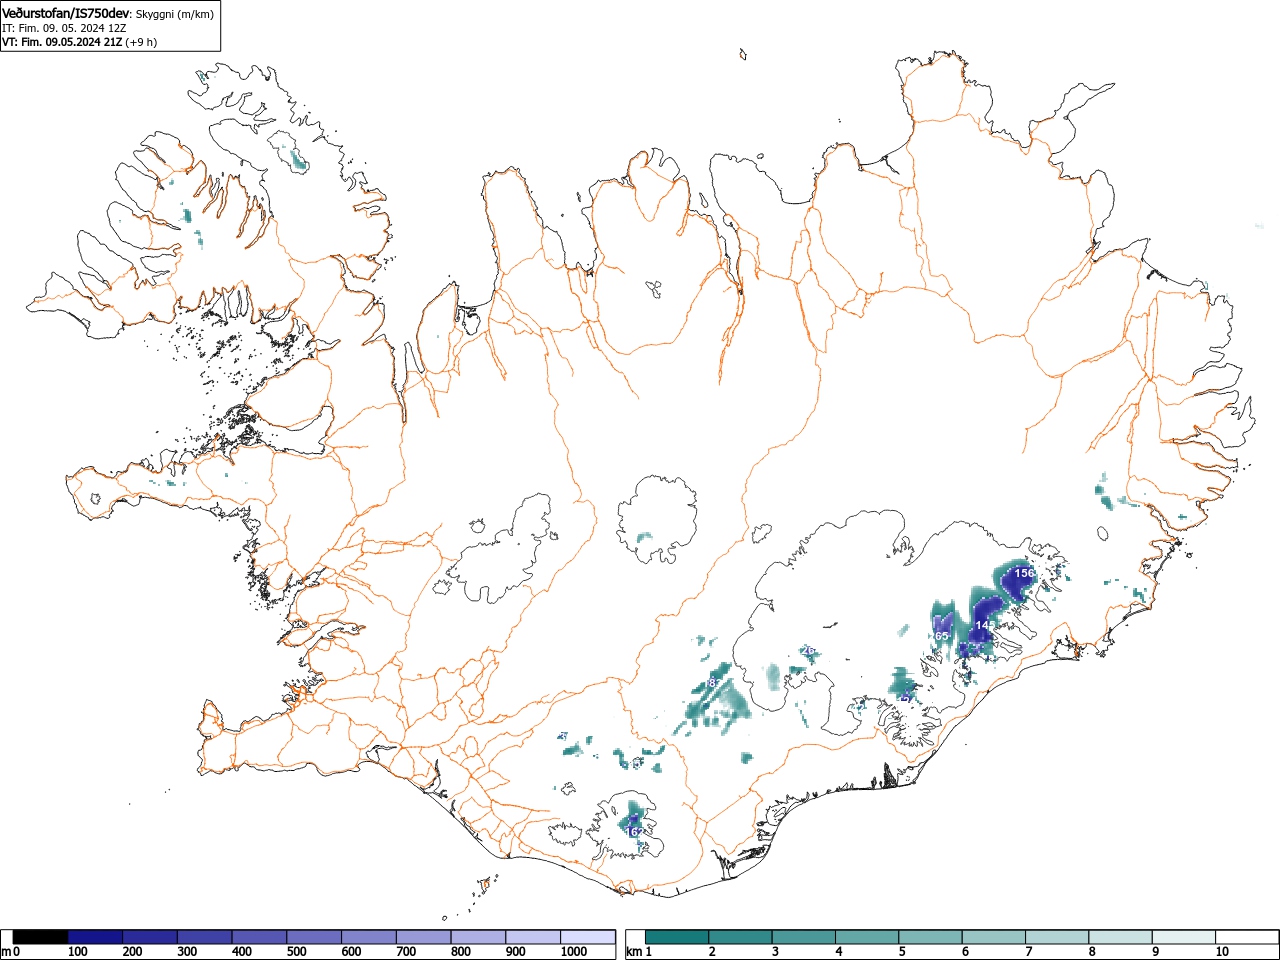Image resolution: width=1280 pixels, height=960 pixels.
Task: Click the '100' tick label on meter scale
Action: [x=78, y=953]
